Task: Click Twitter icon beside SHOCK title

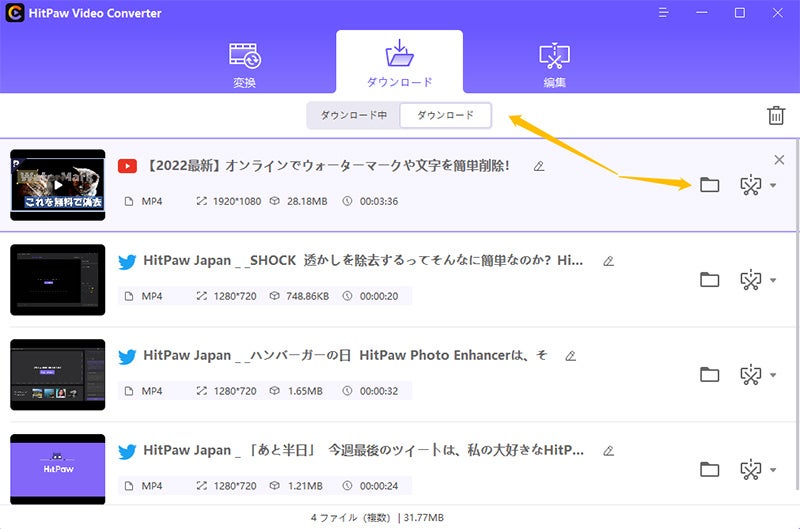Action: click(x=127, y=262)
